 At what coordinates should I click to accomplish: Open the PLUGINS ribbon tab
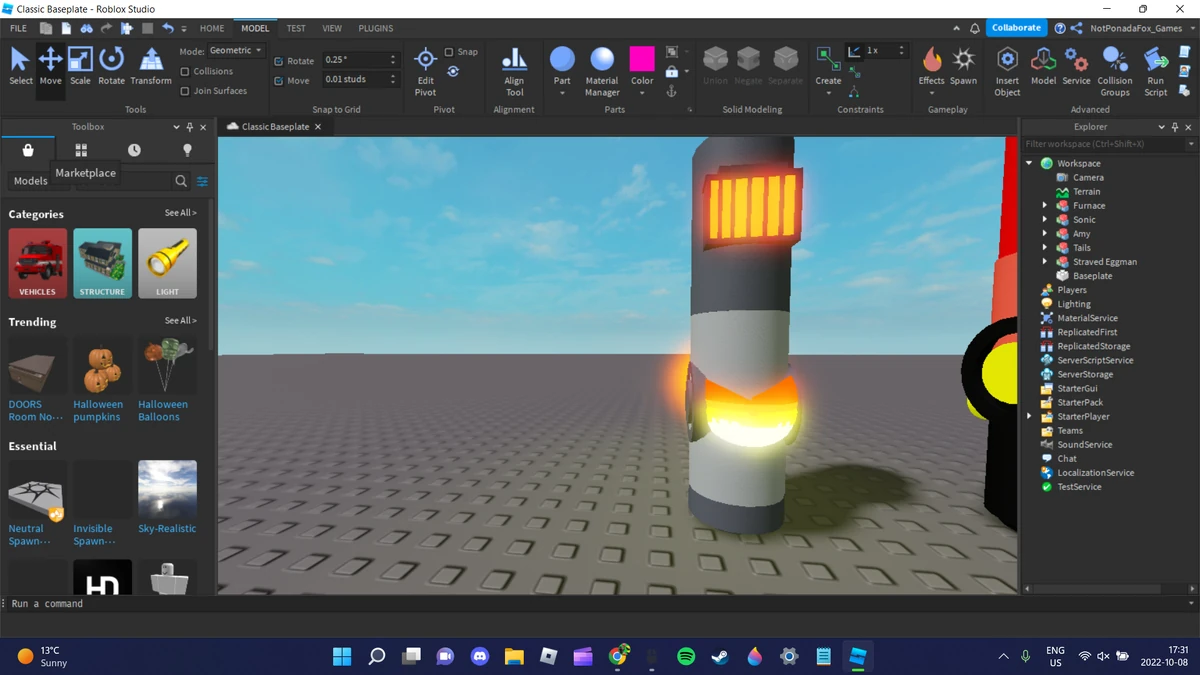pyautogui.click(x=375, y=28)
